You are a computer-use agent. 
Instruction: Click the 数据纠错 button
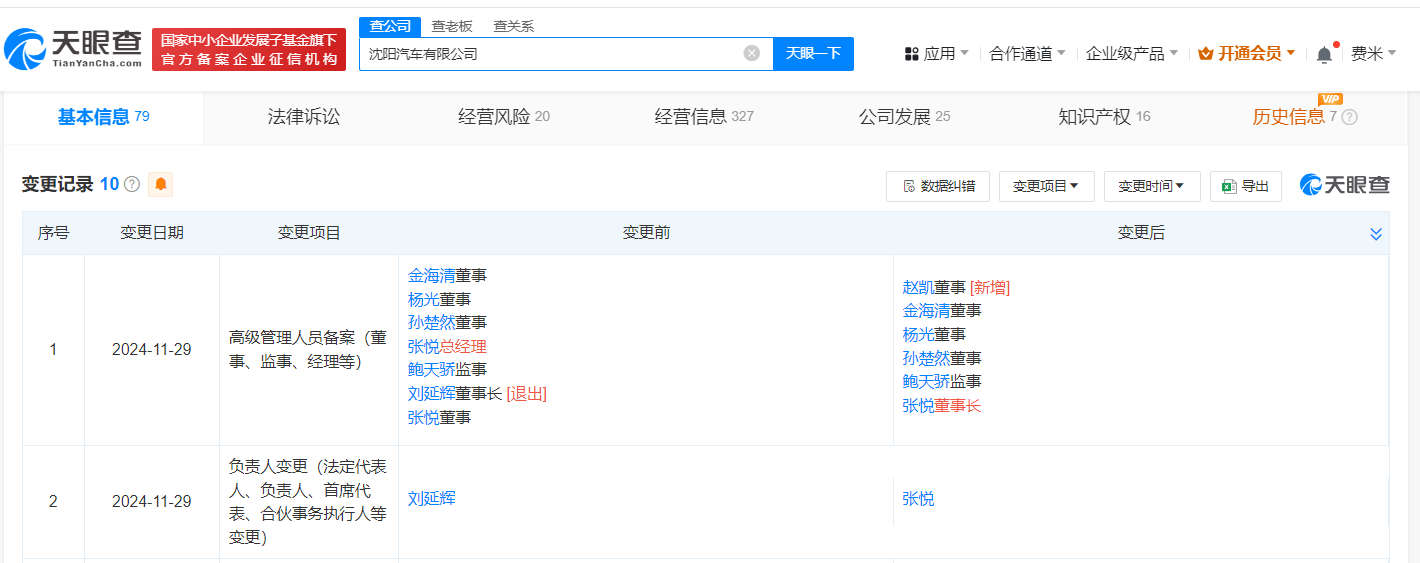[938, 186]
